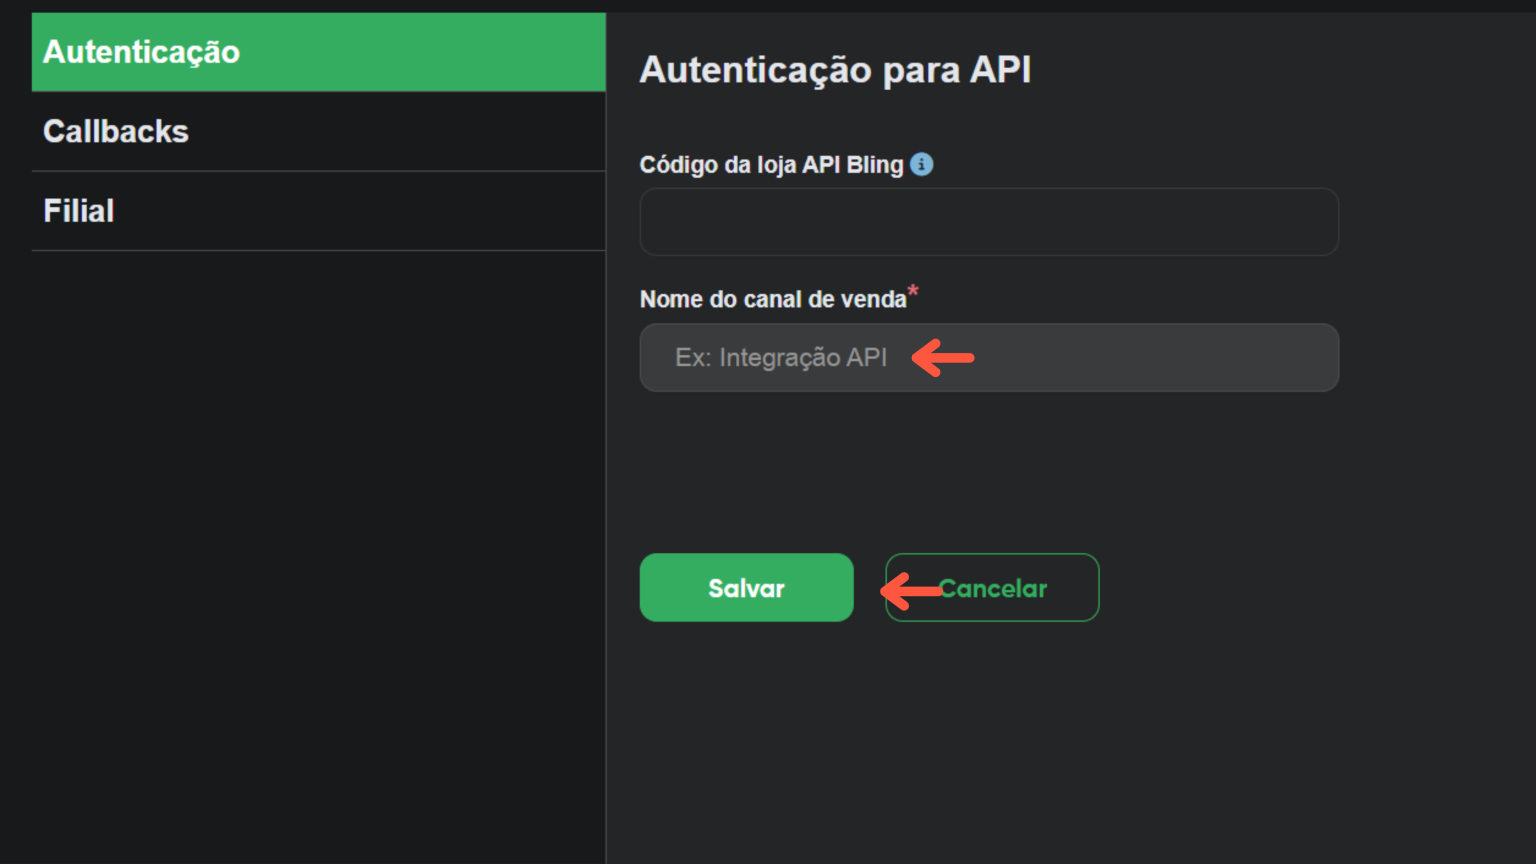The height and width of the screenshot is (864, 1536).
Task: Click the Autenticação para API heading
Action: click(x=836, y=70)
